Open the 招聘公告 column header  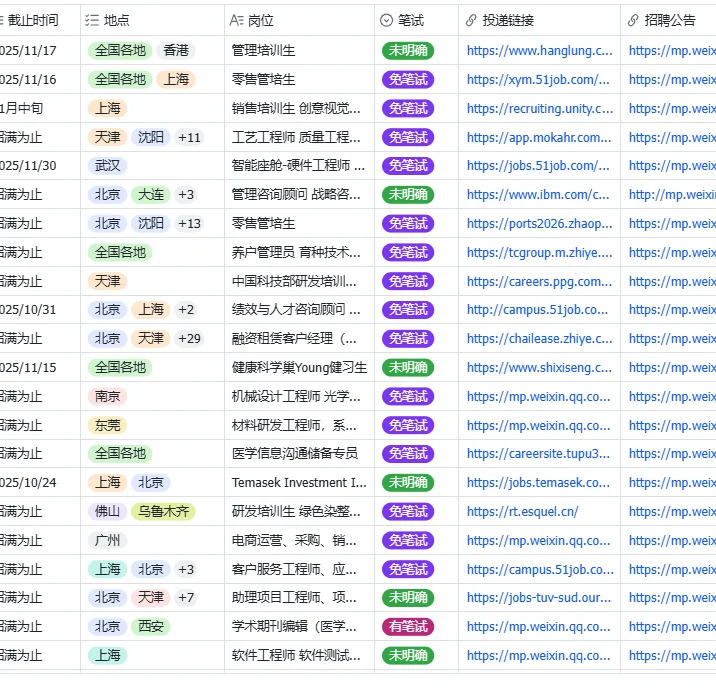pos(669,20)
